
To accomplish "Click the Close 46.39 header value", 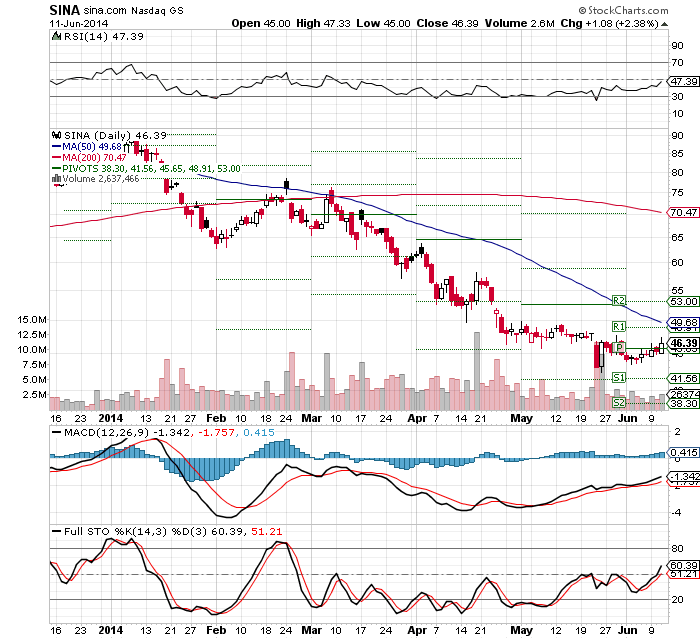I will 448,23.
